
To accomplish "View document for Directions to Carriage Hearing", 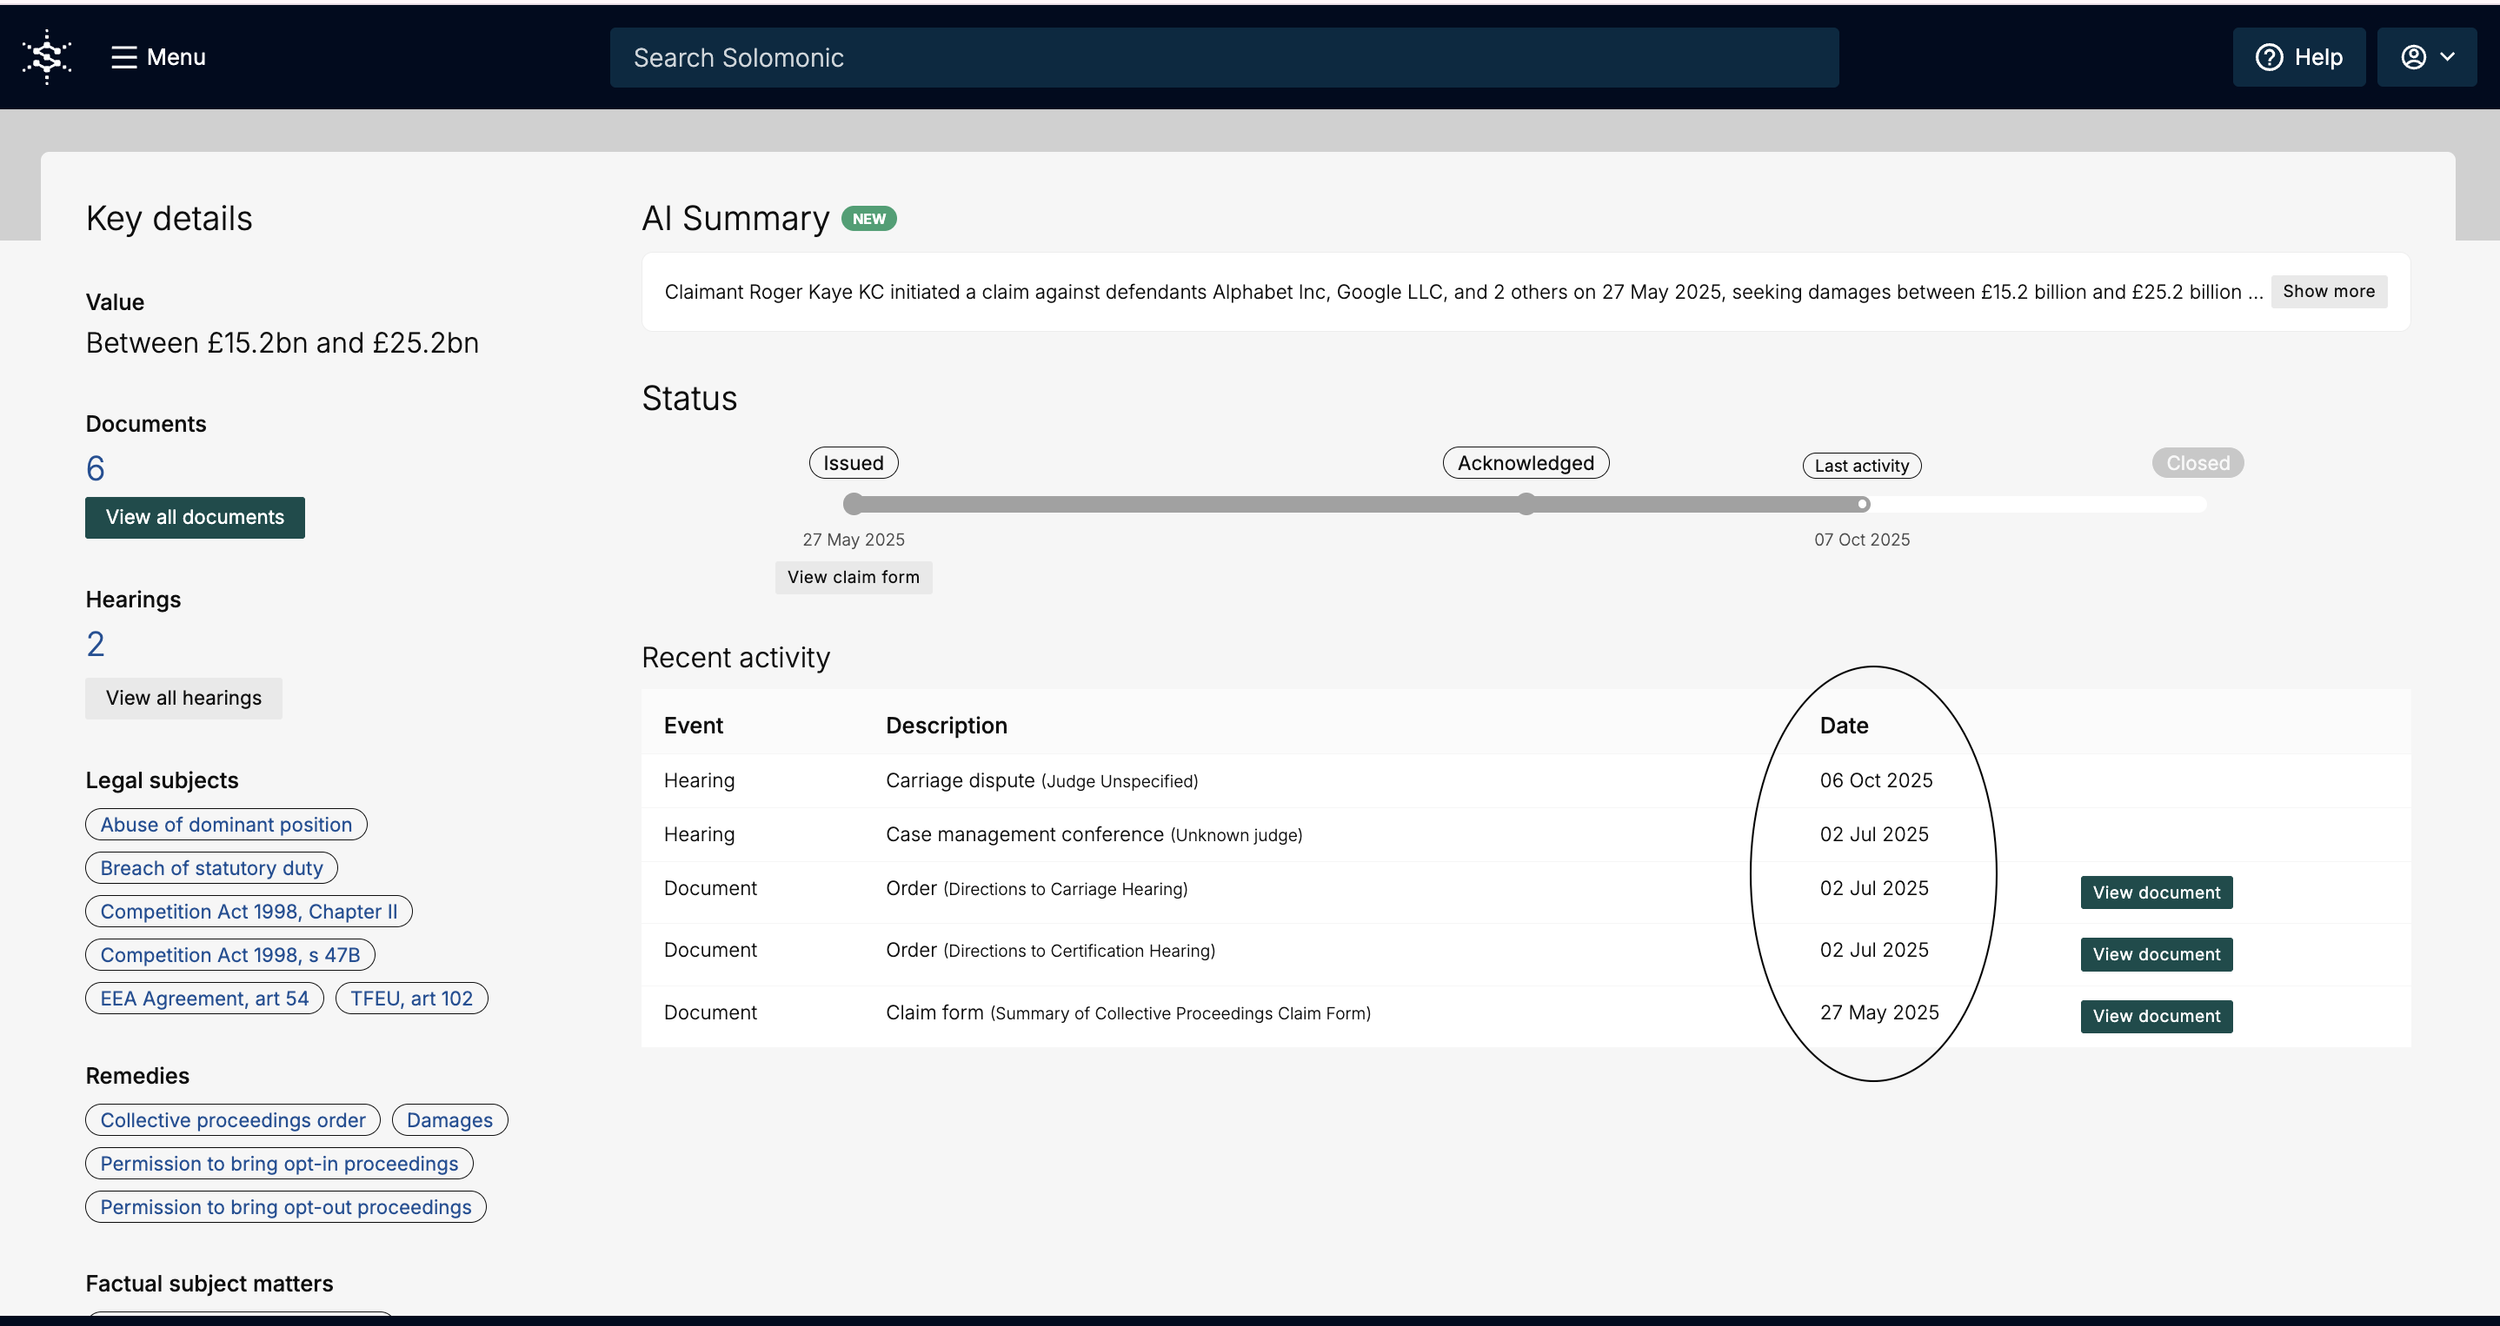I will [2155, 892].
